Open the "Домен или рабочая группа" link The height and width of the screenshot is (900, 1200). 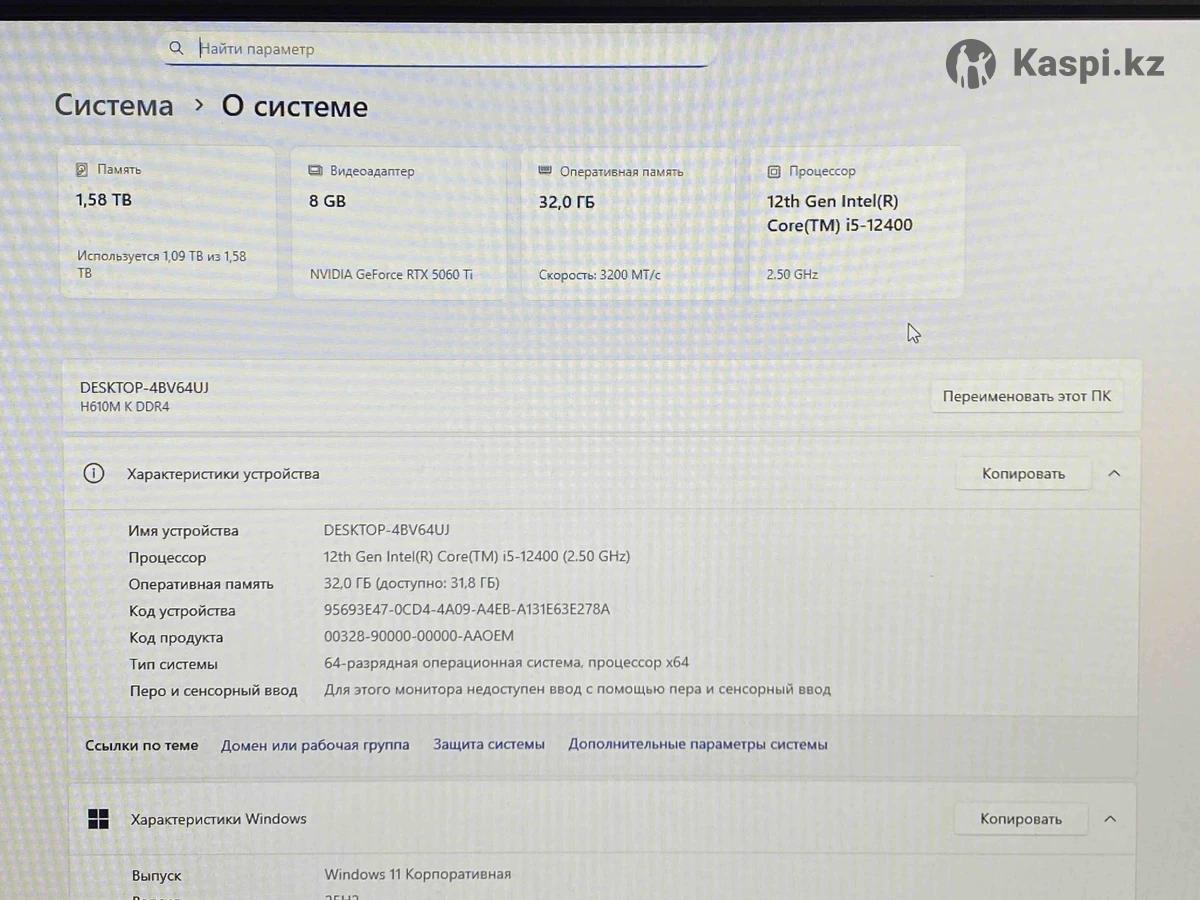pos(315,745)
